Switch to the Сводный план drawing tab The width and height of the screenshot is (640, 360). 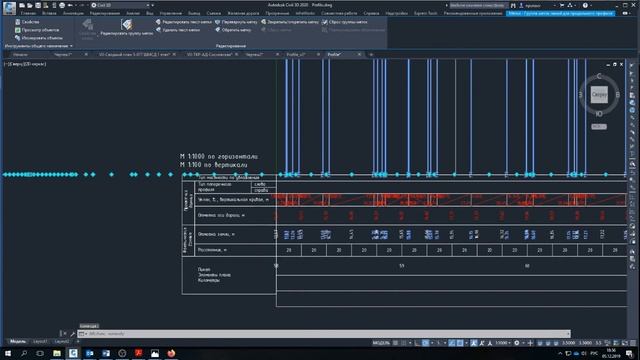coord(134,54)
